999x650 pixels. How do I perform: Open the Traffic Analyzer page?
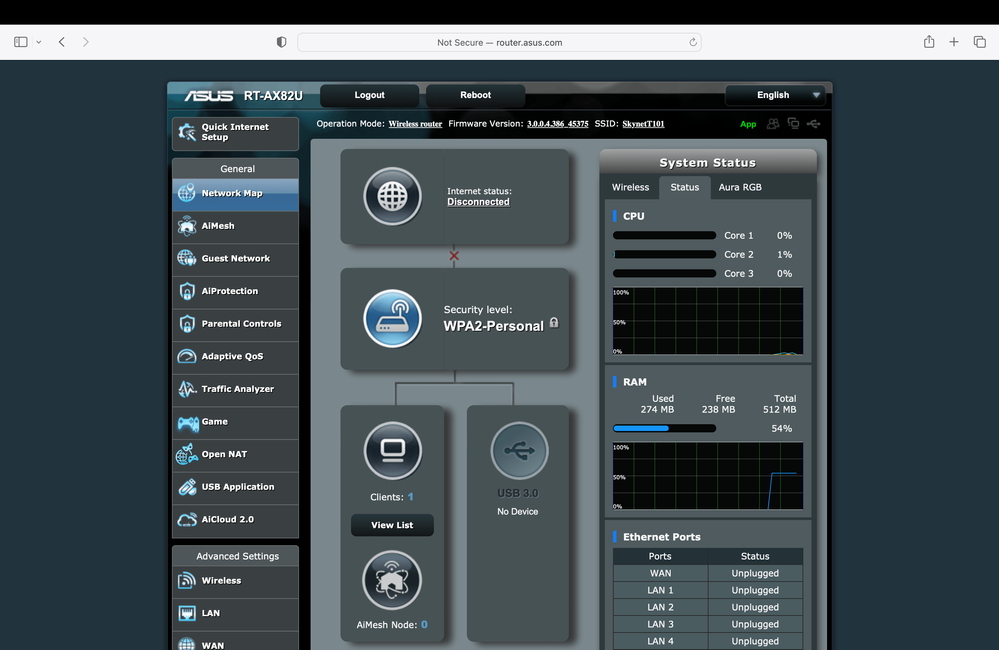click(x=235, y=389)
